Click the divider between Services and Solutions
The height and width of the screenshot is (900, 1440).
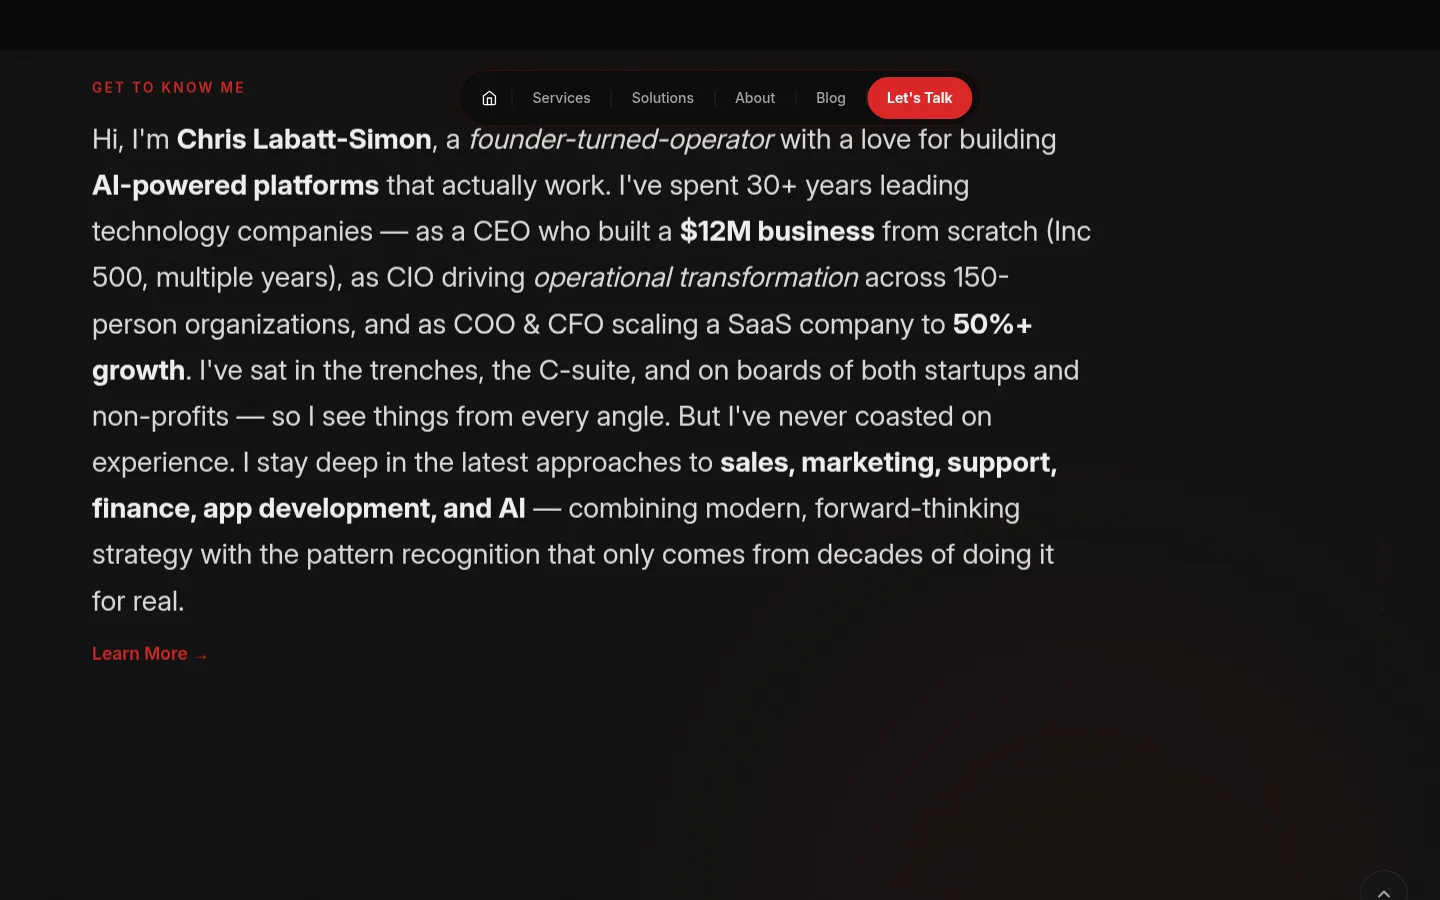pyautogui.click(x=612, y=97)
